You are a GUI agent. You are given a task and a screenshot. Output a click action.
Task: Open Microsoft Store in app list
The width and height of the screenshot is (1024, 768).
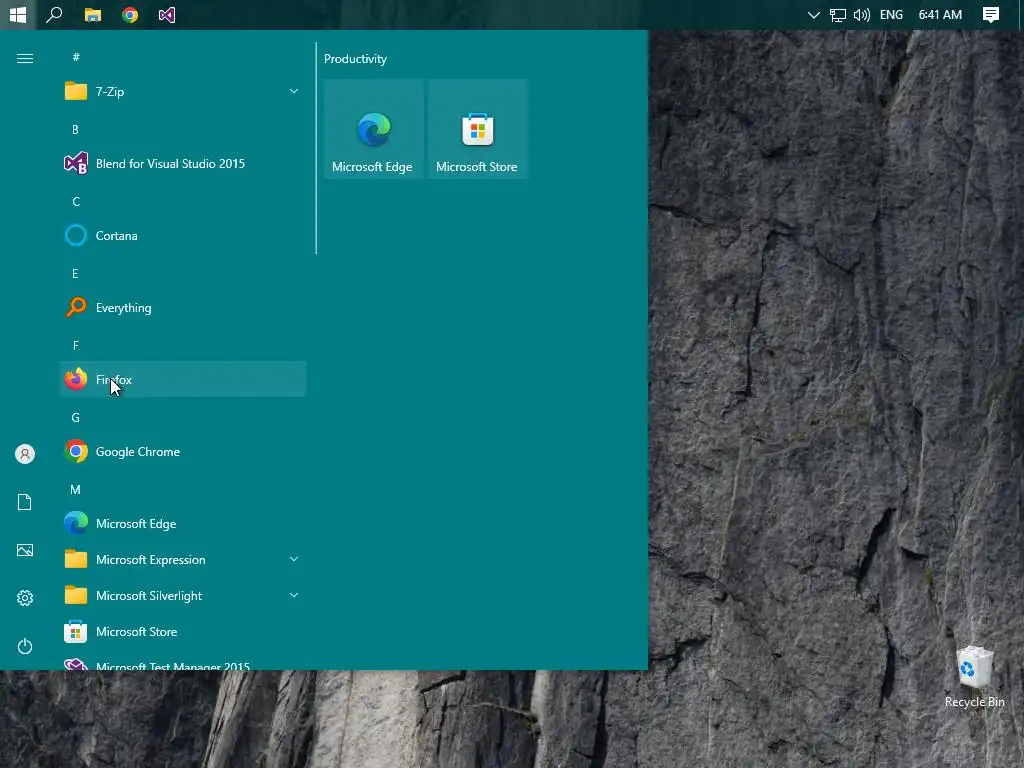(183, 631)
